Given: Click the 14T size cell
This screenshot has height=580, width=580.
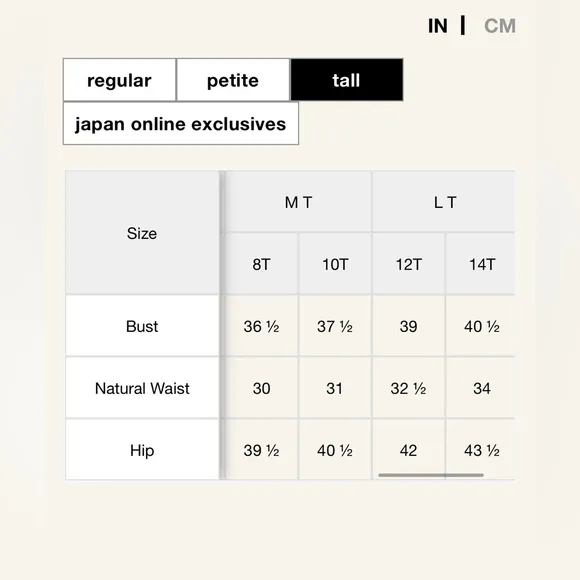Looking at the screenshot, I should pyautogui.click(x=480, y=264).
